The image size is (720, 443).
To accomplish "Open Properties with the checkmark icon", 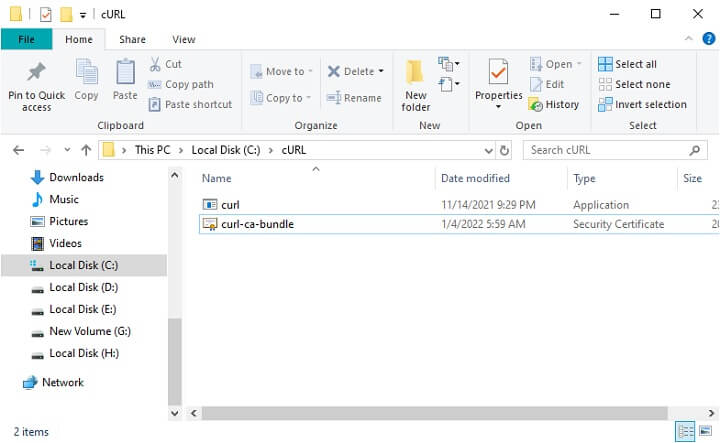I will coord(498,73).
